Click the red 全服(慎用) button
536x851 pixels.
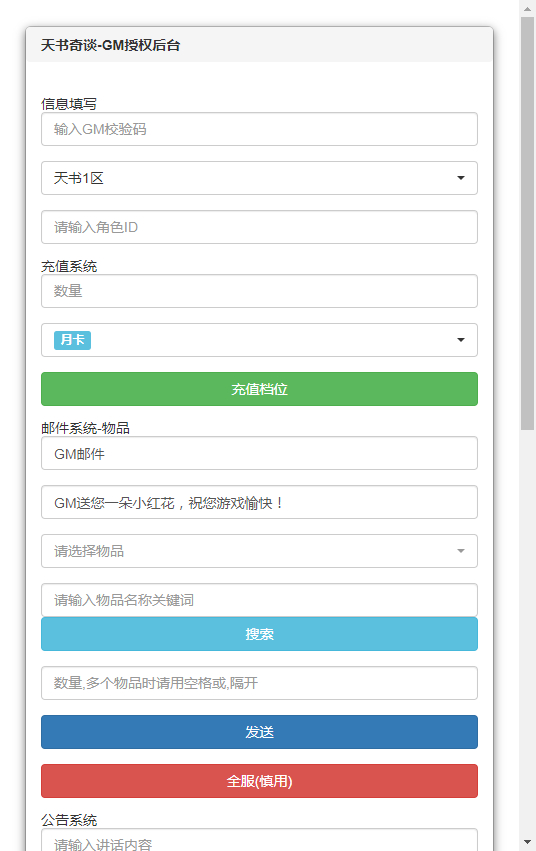click(259, 781)
